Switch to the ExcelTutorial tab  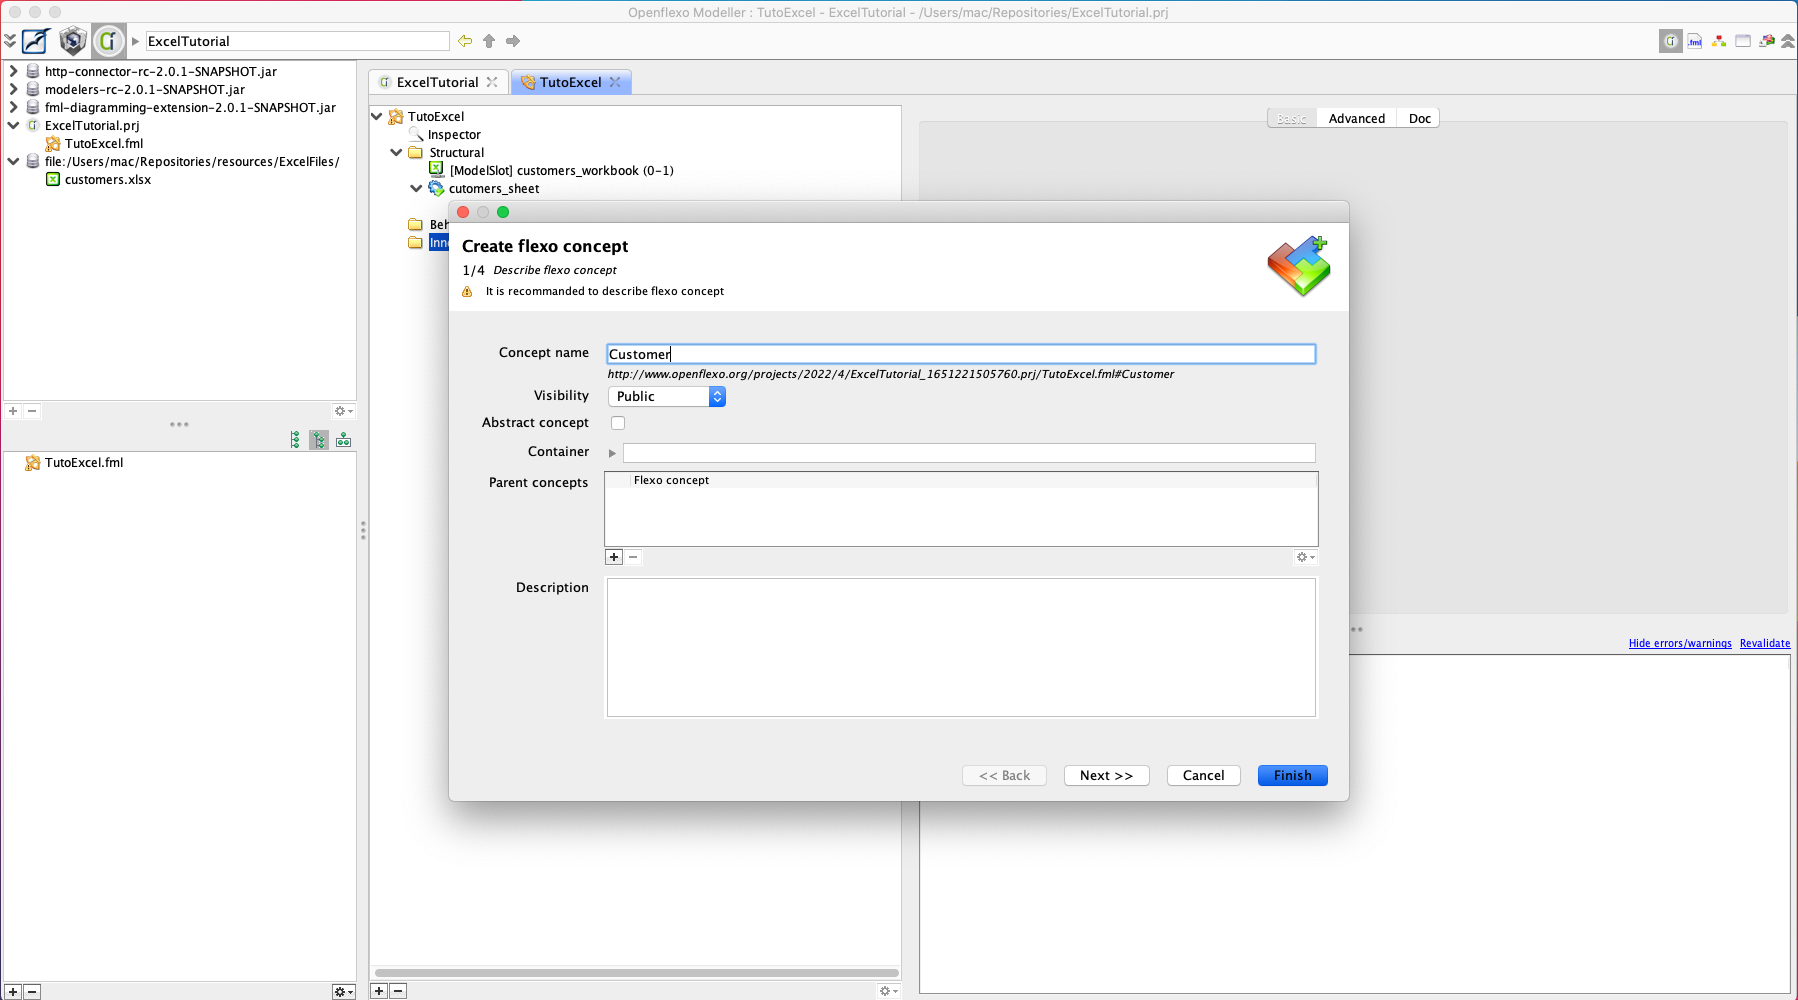[x=438, y=82]
